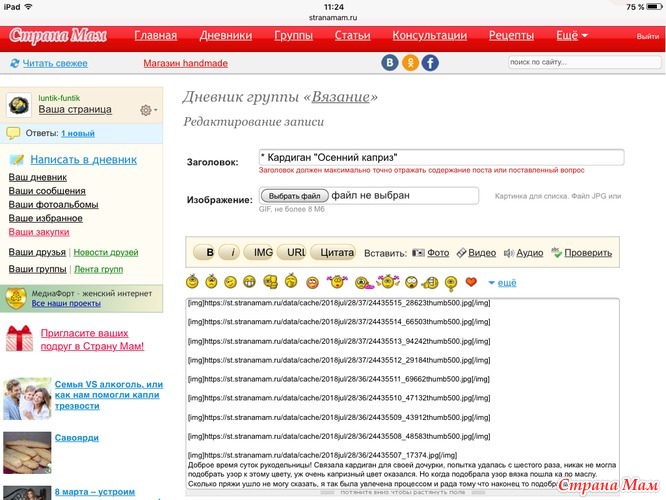Click the Facebook social icon

point(430,63)
